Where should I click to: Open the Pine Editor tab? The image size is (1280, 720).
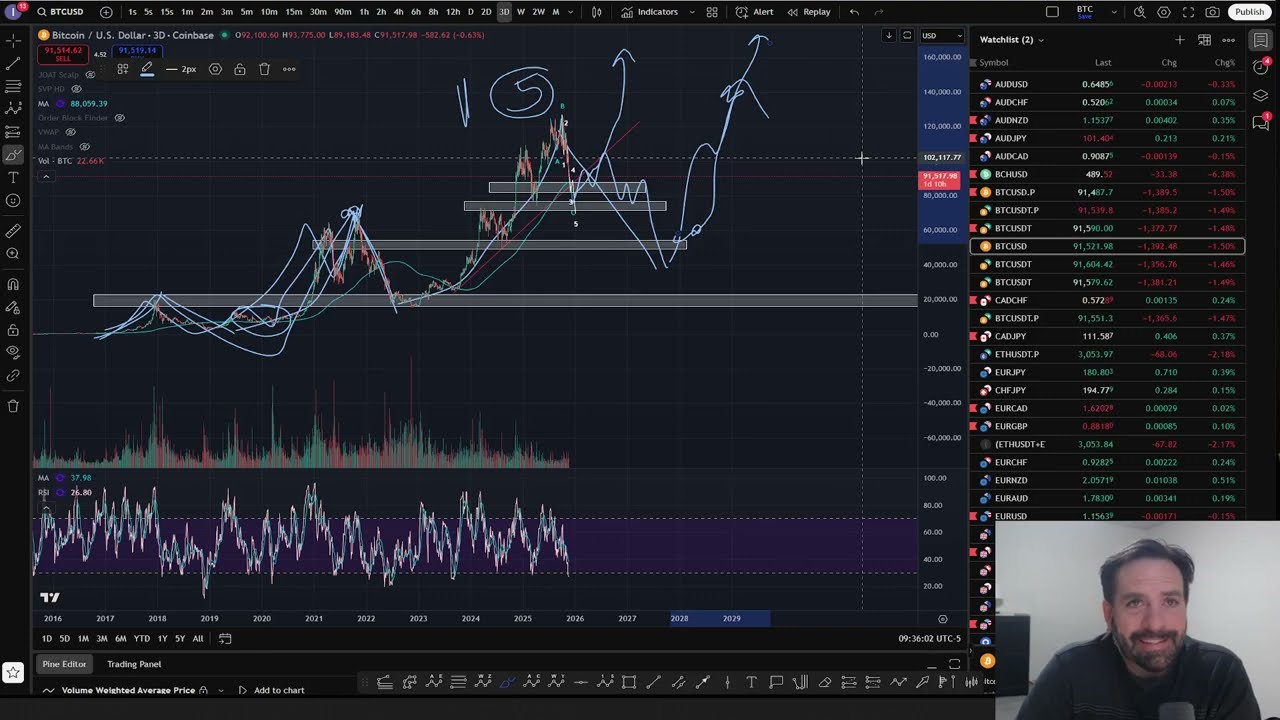[64, 664]
